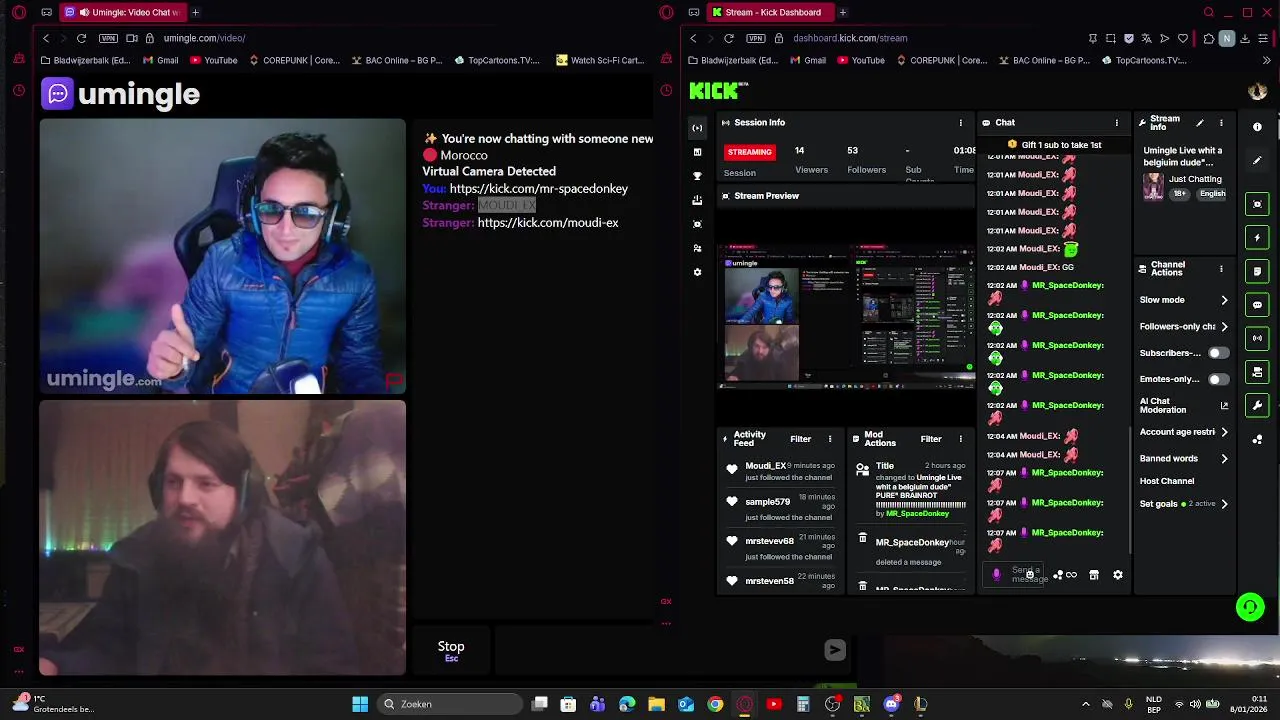Click the Umingle message input field

[x=655, y=649]
